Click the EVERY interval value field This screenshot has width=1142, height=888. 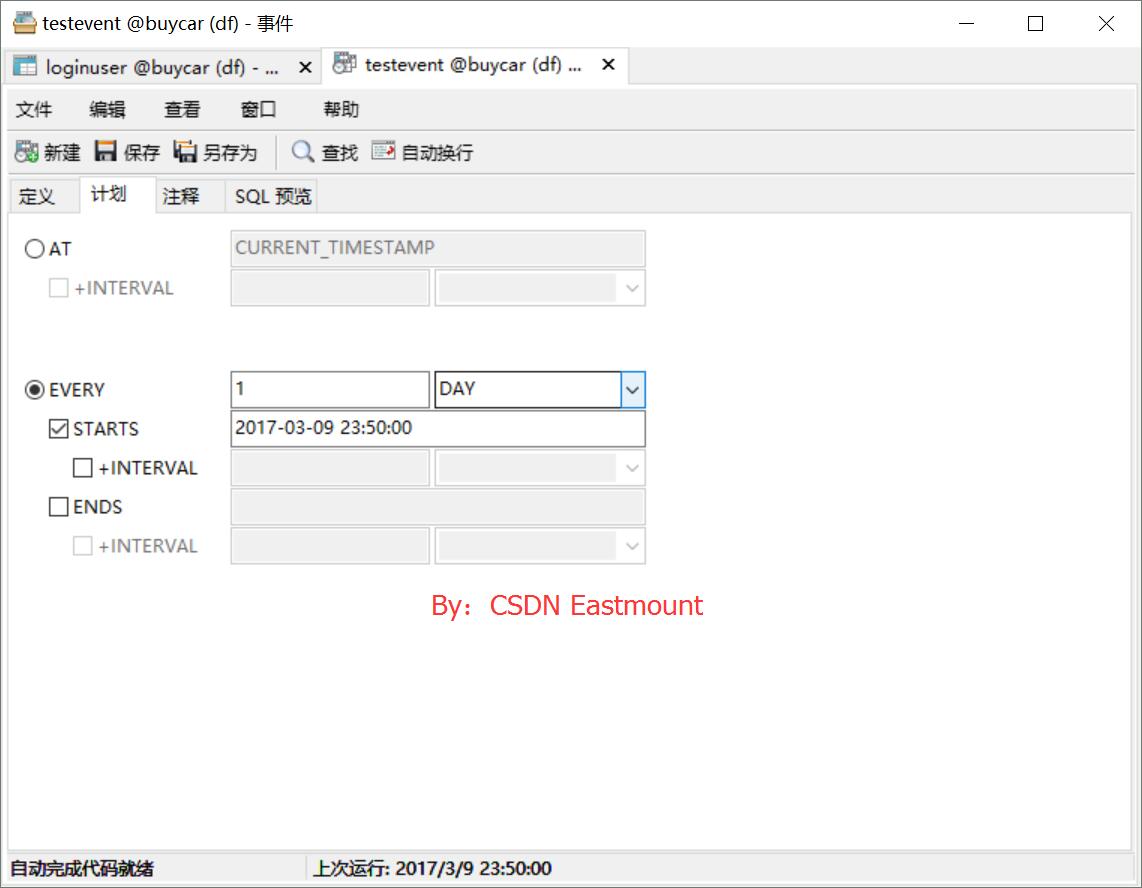pyautogui.click(x=330, y=389)
